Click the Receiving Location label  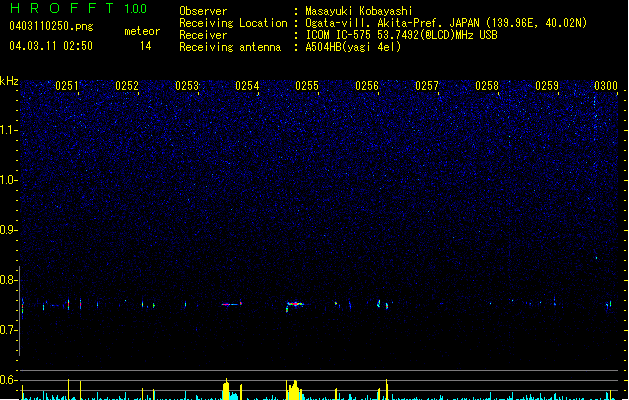tap(233, 23)
